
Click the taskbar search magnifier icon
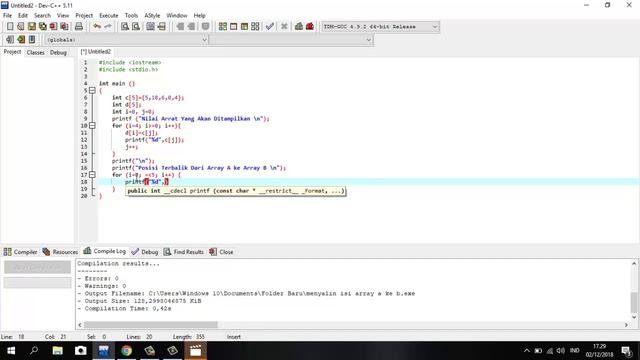click(34, 351)
